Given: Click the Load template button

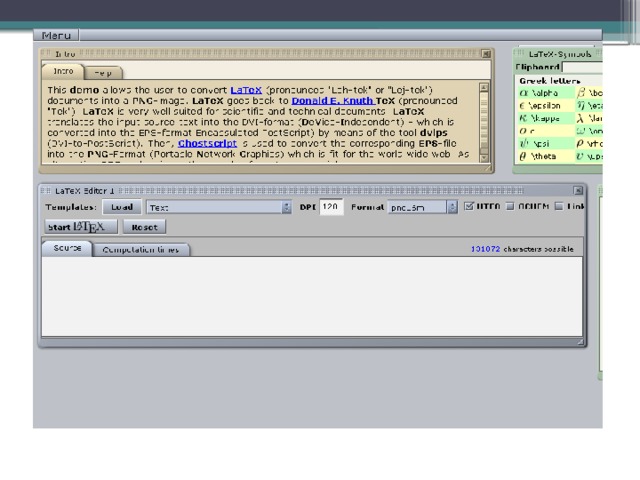Looking at the screenshot, I should click(121, 207).
